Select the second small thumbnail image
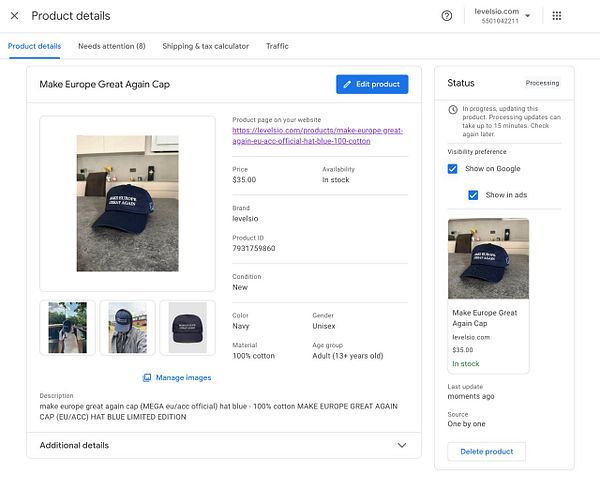The height and width of the screenshot is (478, 600). click(x=127, y=327)
